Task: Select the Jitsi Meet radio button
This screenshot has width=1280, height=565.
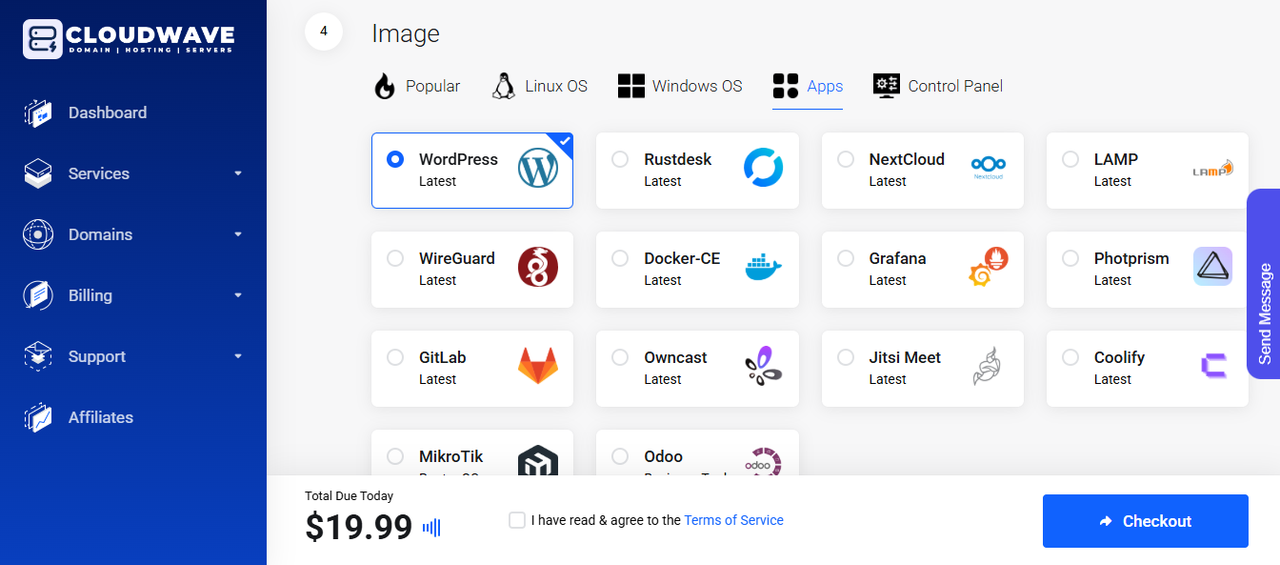Action: coord(846,357)
